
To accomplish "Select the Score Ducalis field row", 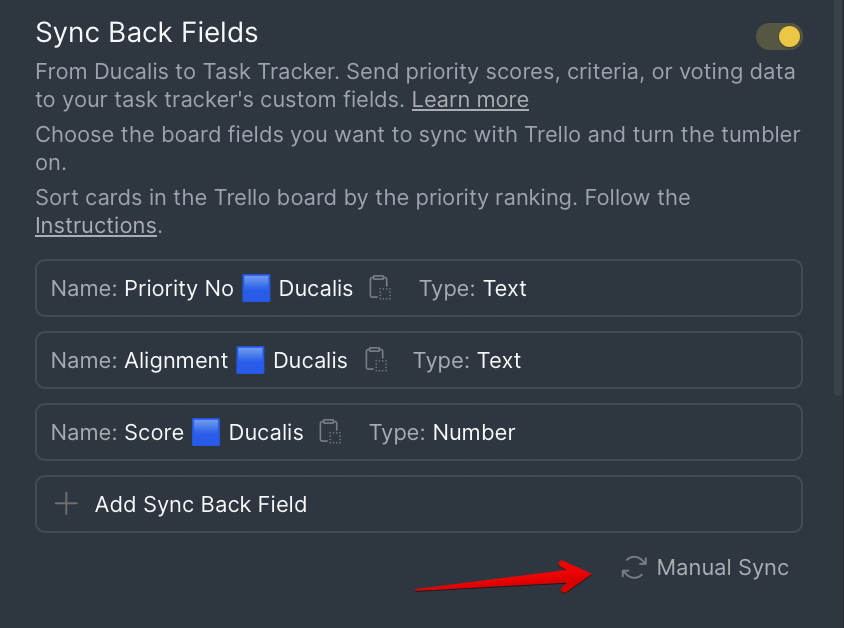I will point(419,432).
